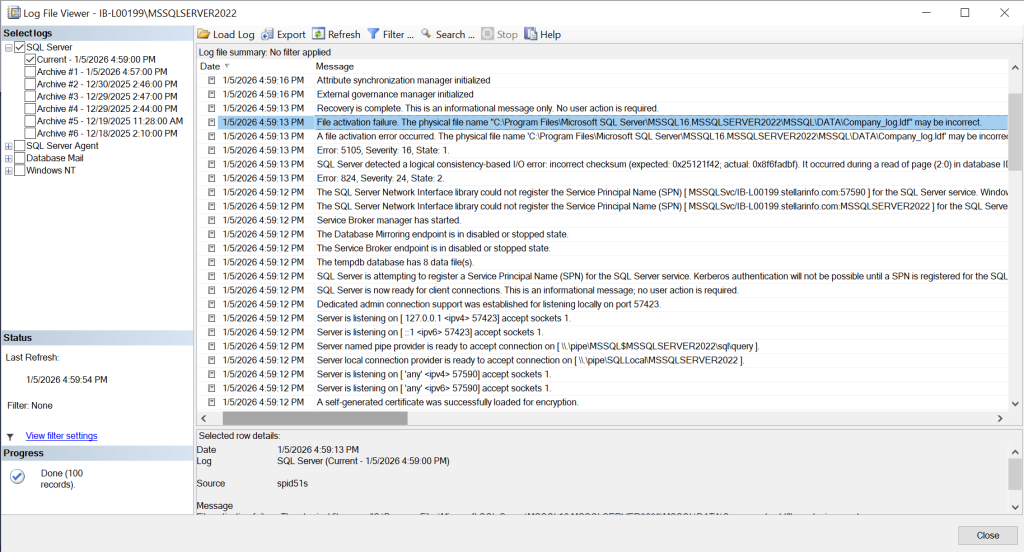Screen dimensions: 1024x552
Task: Click the view filter settings funnel icon
Action: (x=10, y=437)
